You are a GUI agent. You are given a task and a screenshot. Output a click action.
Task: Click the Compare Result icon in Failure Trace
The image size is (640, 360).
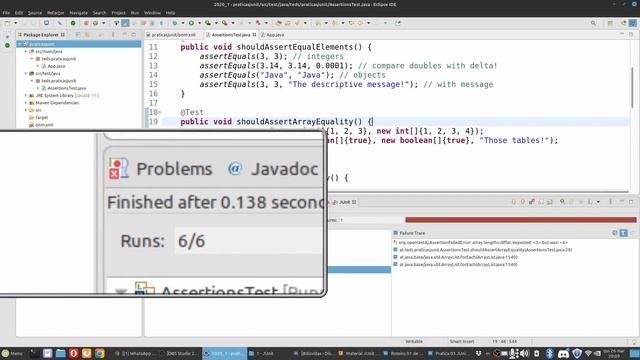point(633,233)
